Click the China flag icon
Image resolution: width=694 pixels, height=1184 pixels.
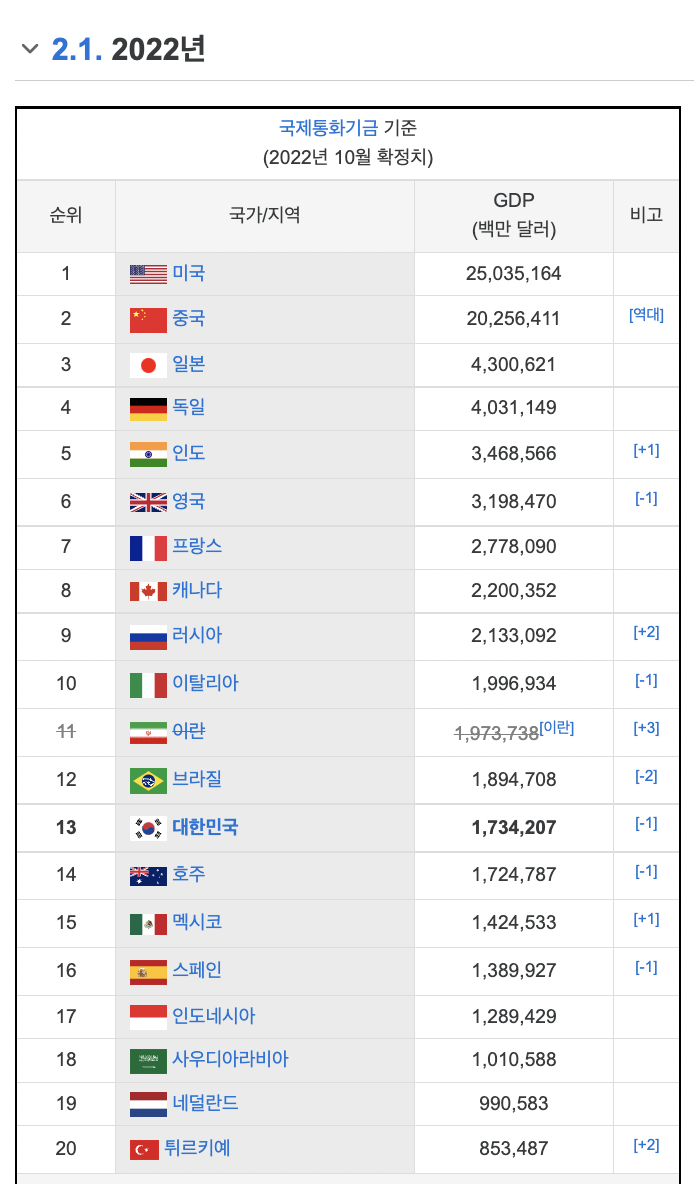(x=148, y=319)
